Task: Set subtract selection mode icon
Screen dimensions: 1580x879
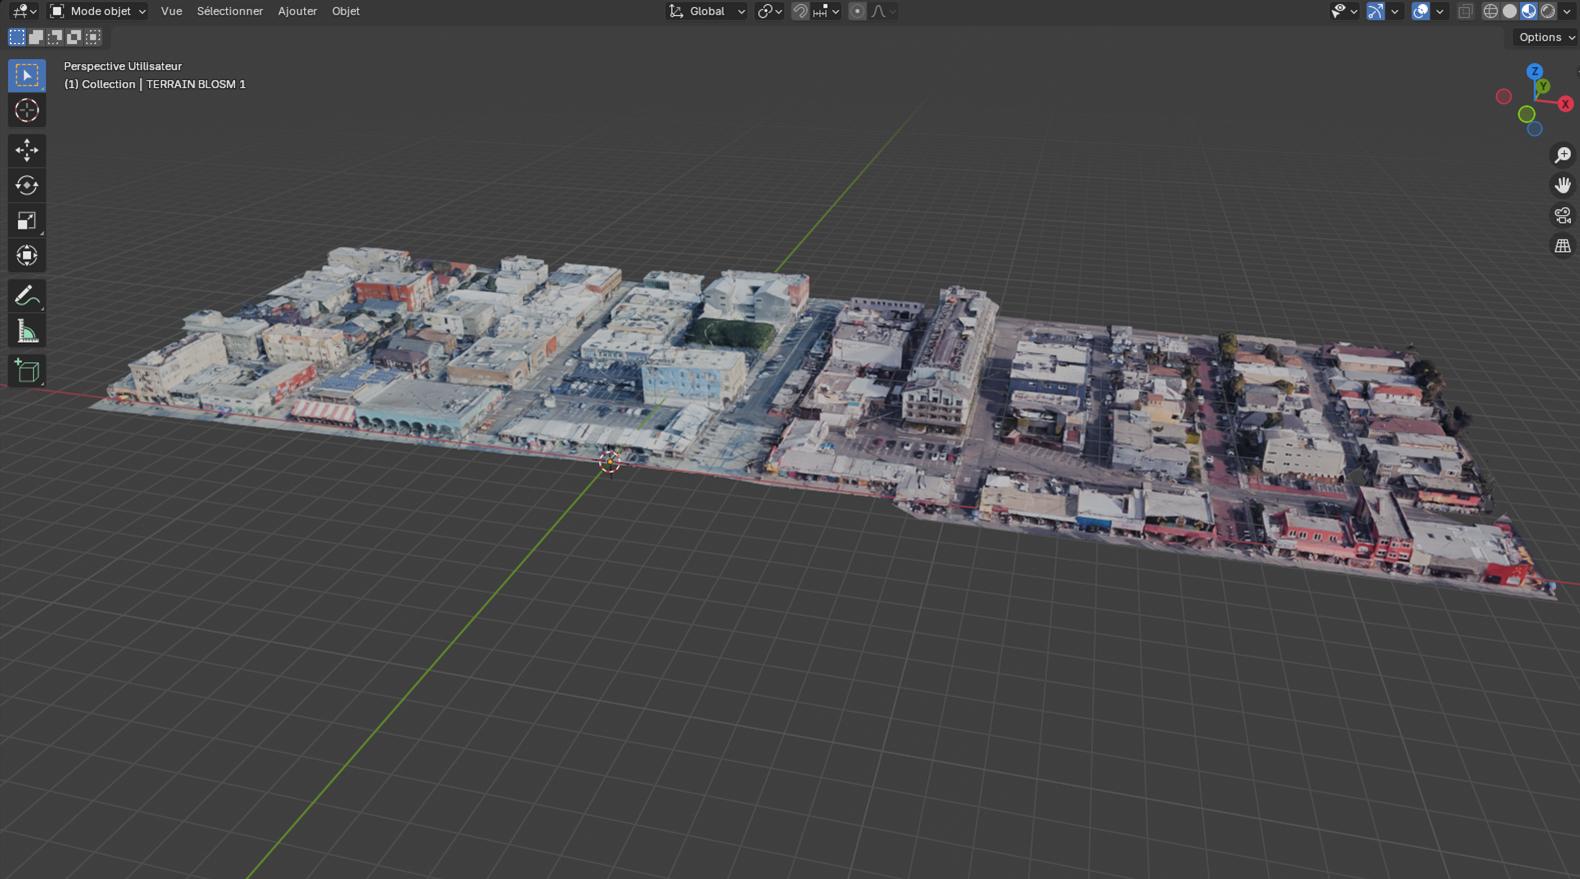Action: pyautogui.click(x=55, y=37)
